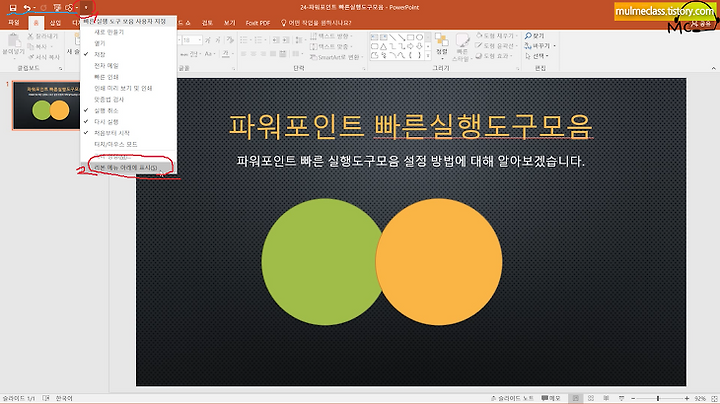The width and height of the screenshot is (720, 404).
Task: Choose 리본 메뉴 아래에 표시 menu item
Action: click(128, 168)
